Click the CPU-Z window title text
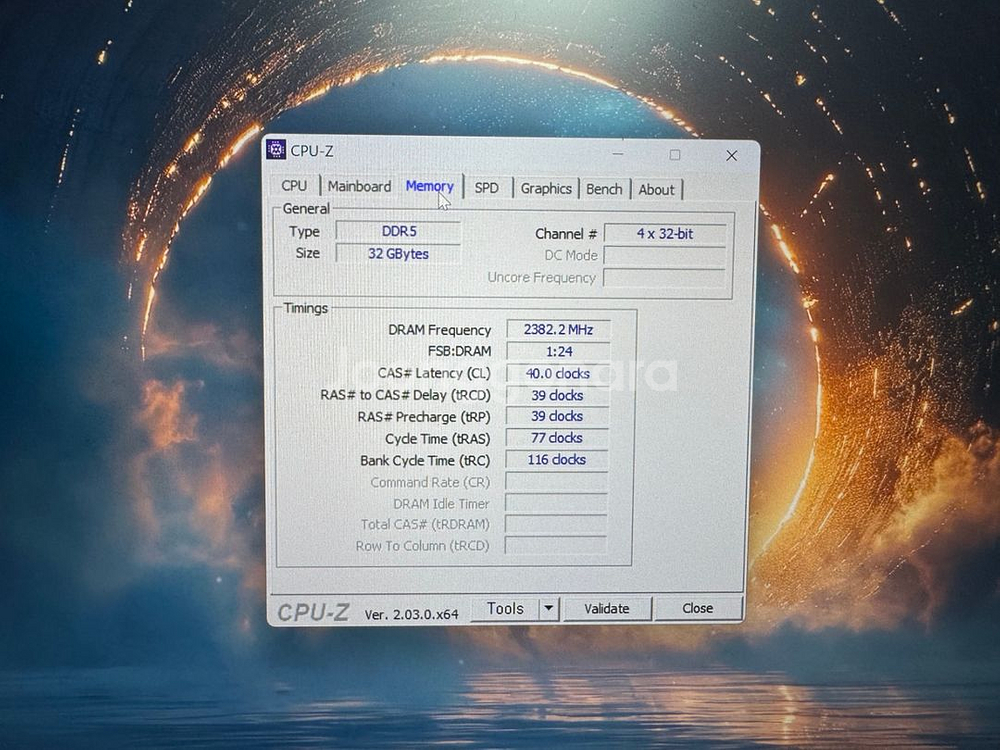The height and width of the screenshot is (750, 1000). 312,151
